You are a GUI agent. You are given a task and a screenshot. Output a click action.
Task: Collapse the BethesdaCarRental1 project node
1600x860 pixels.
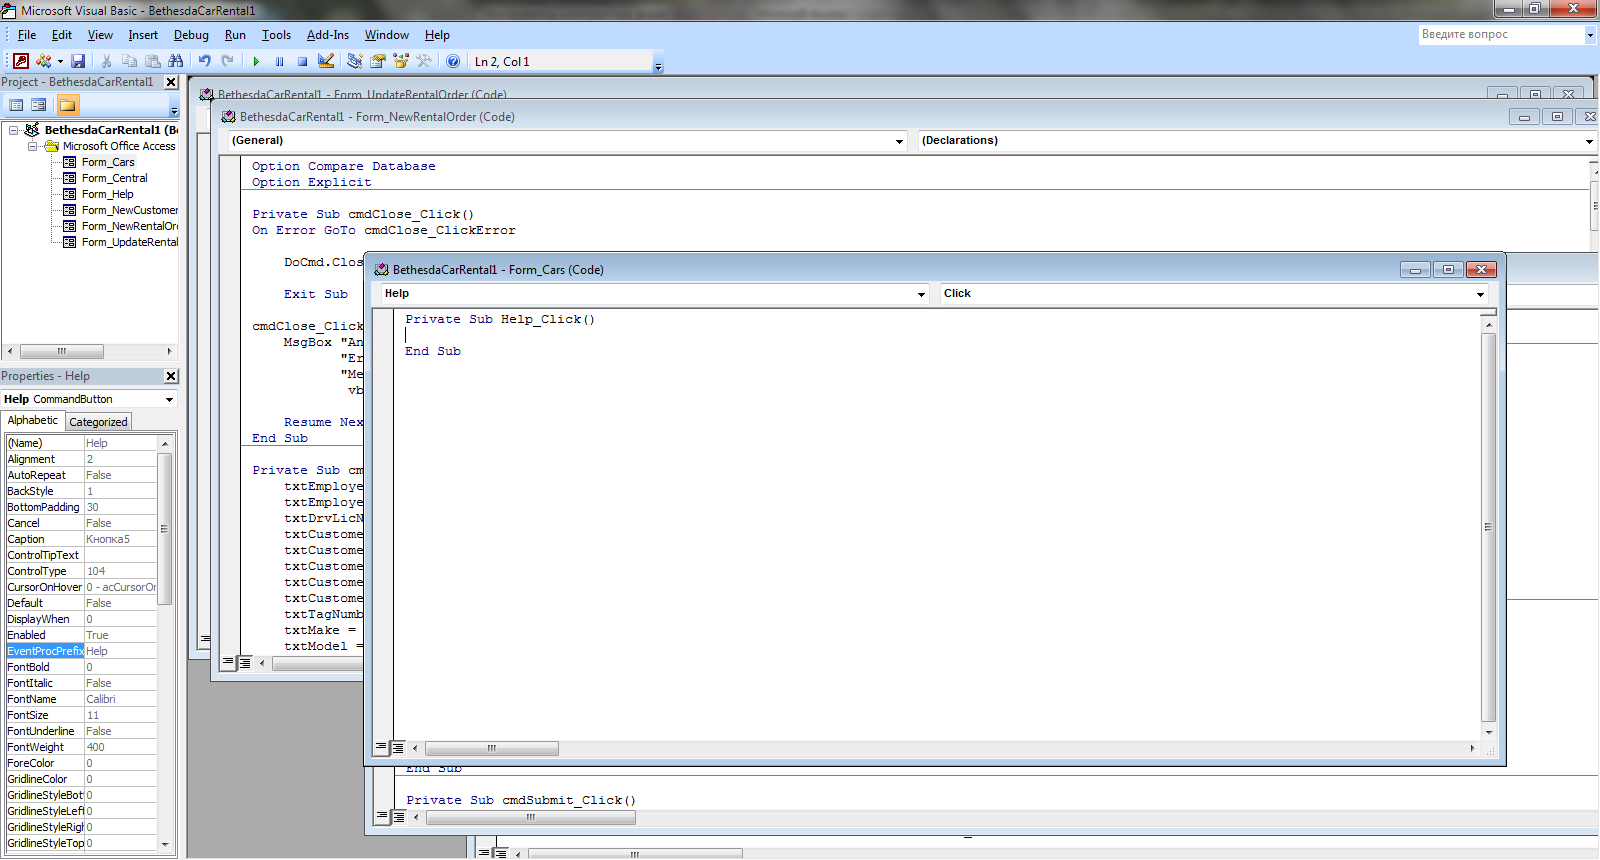point(13,130)
